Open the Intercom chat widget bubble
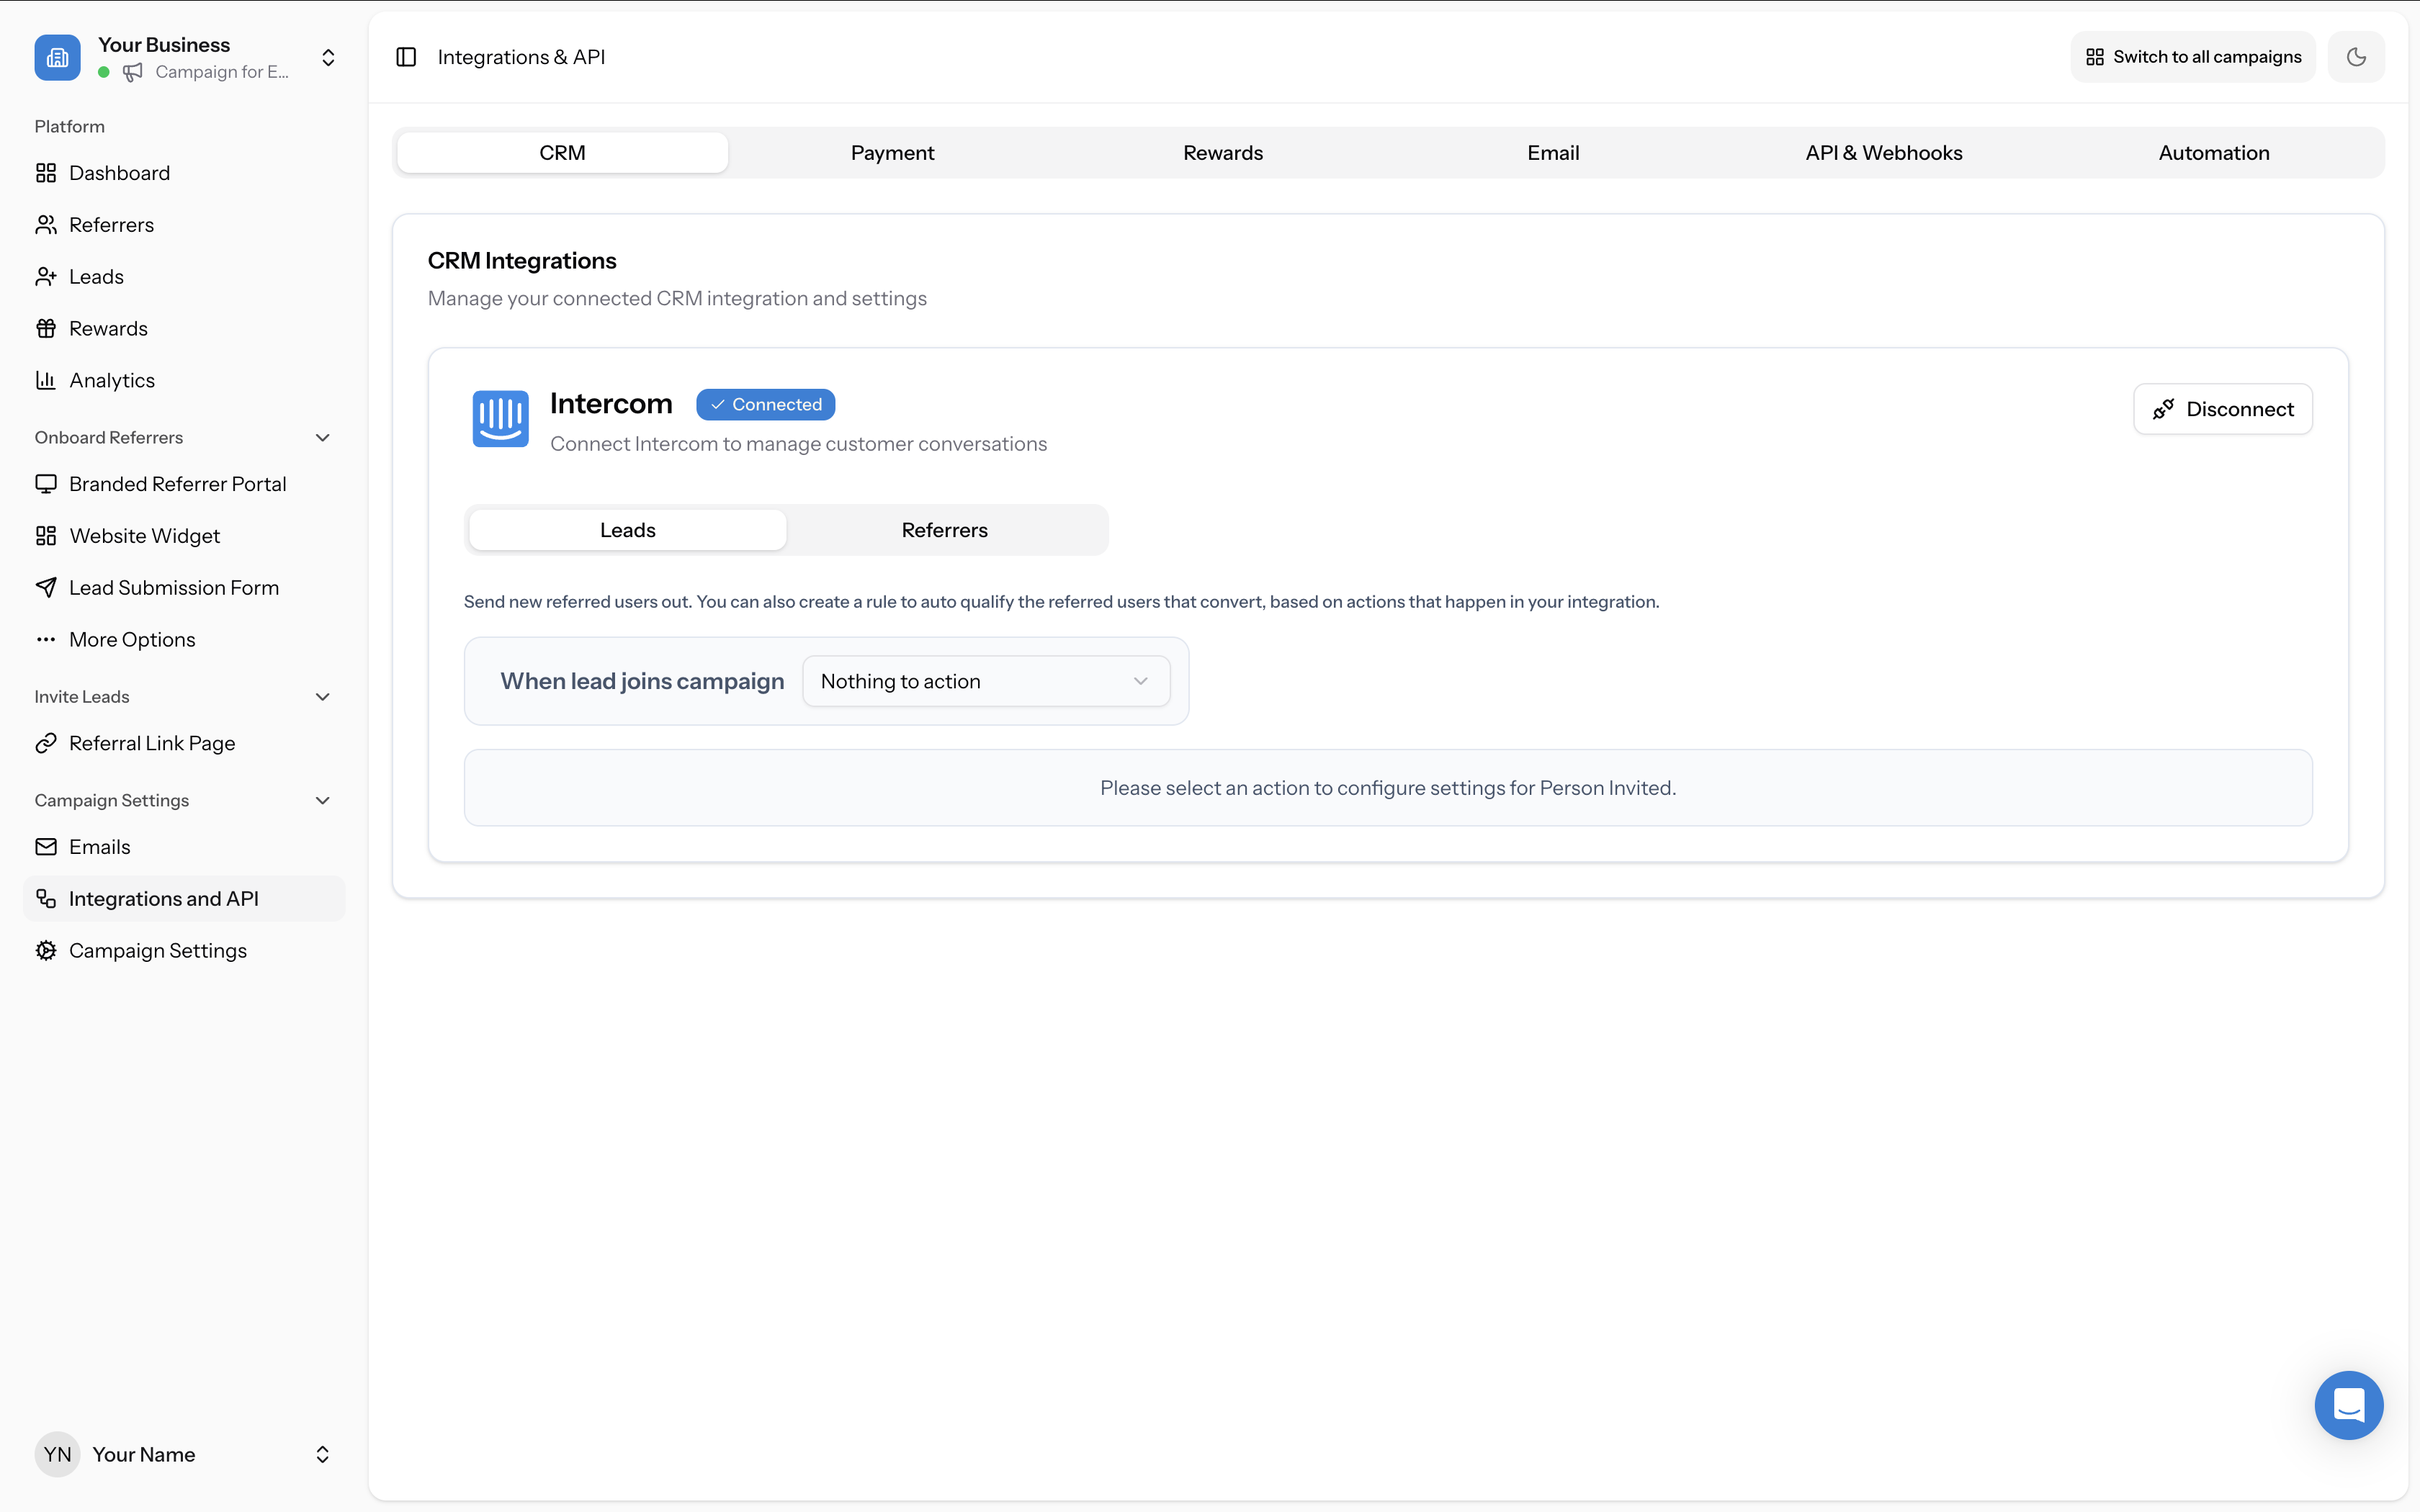Viewport: 2420px width, 1512px height. (x=2348, y=1405)
